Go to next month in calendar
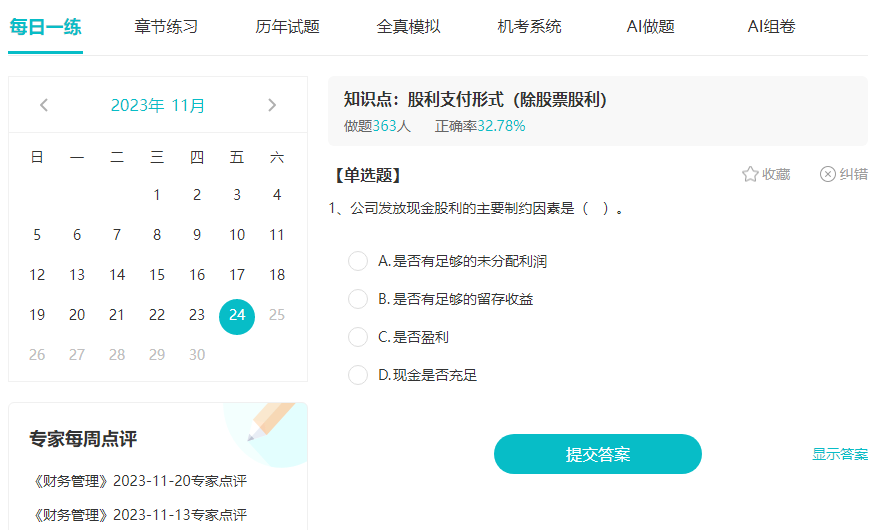The image size is (887, 530). [272, 105]
